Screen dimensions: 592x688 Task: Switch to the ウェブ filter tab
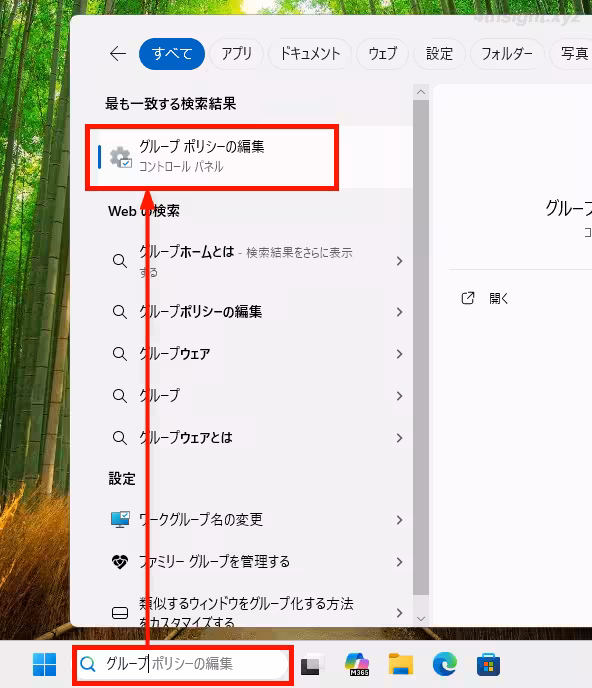pos(382,54)
